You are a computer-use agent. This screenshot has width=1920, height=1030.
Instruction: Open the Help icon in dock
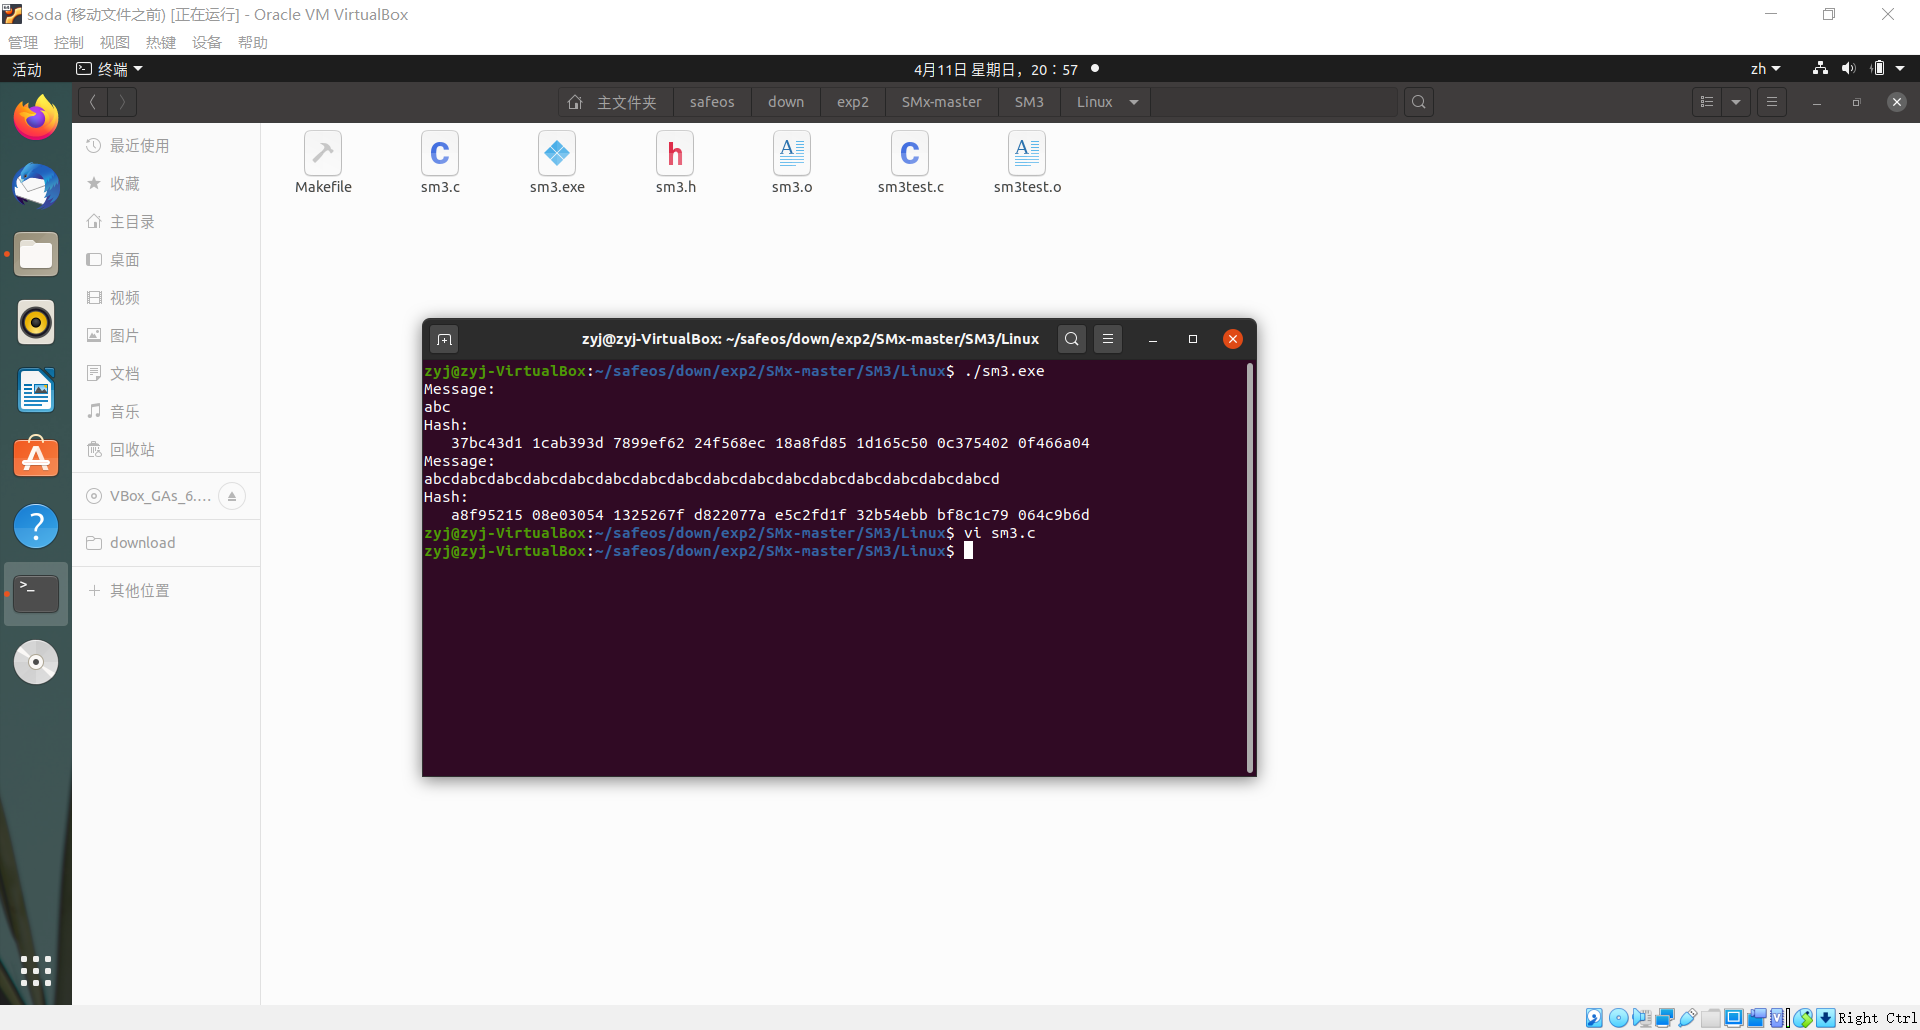point(36,526)
